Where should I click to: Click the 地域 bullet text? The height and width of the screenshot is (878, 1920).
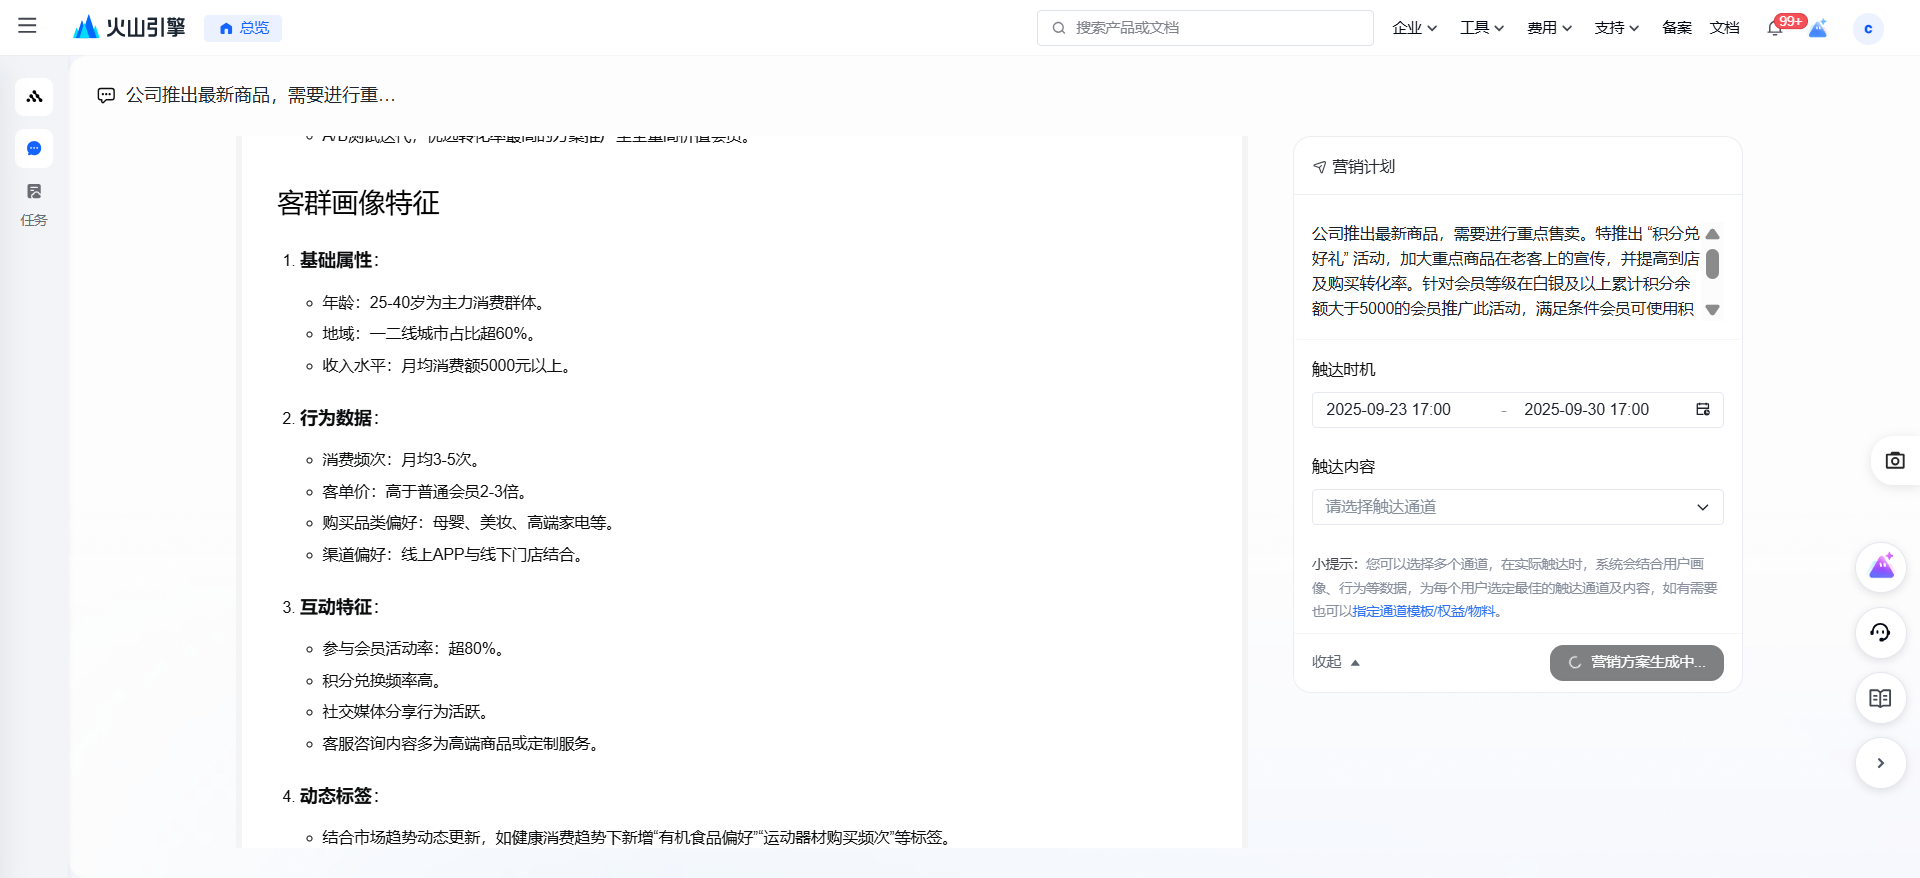click(431, 334)
